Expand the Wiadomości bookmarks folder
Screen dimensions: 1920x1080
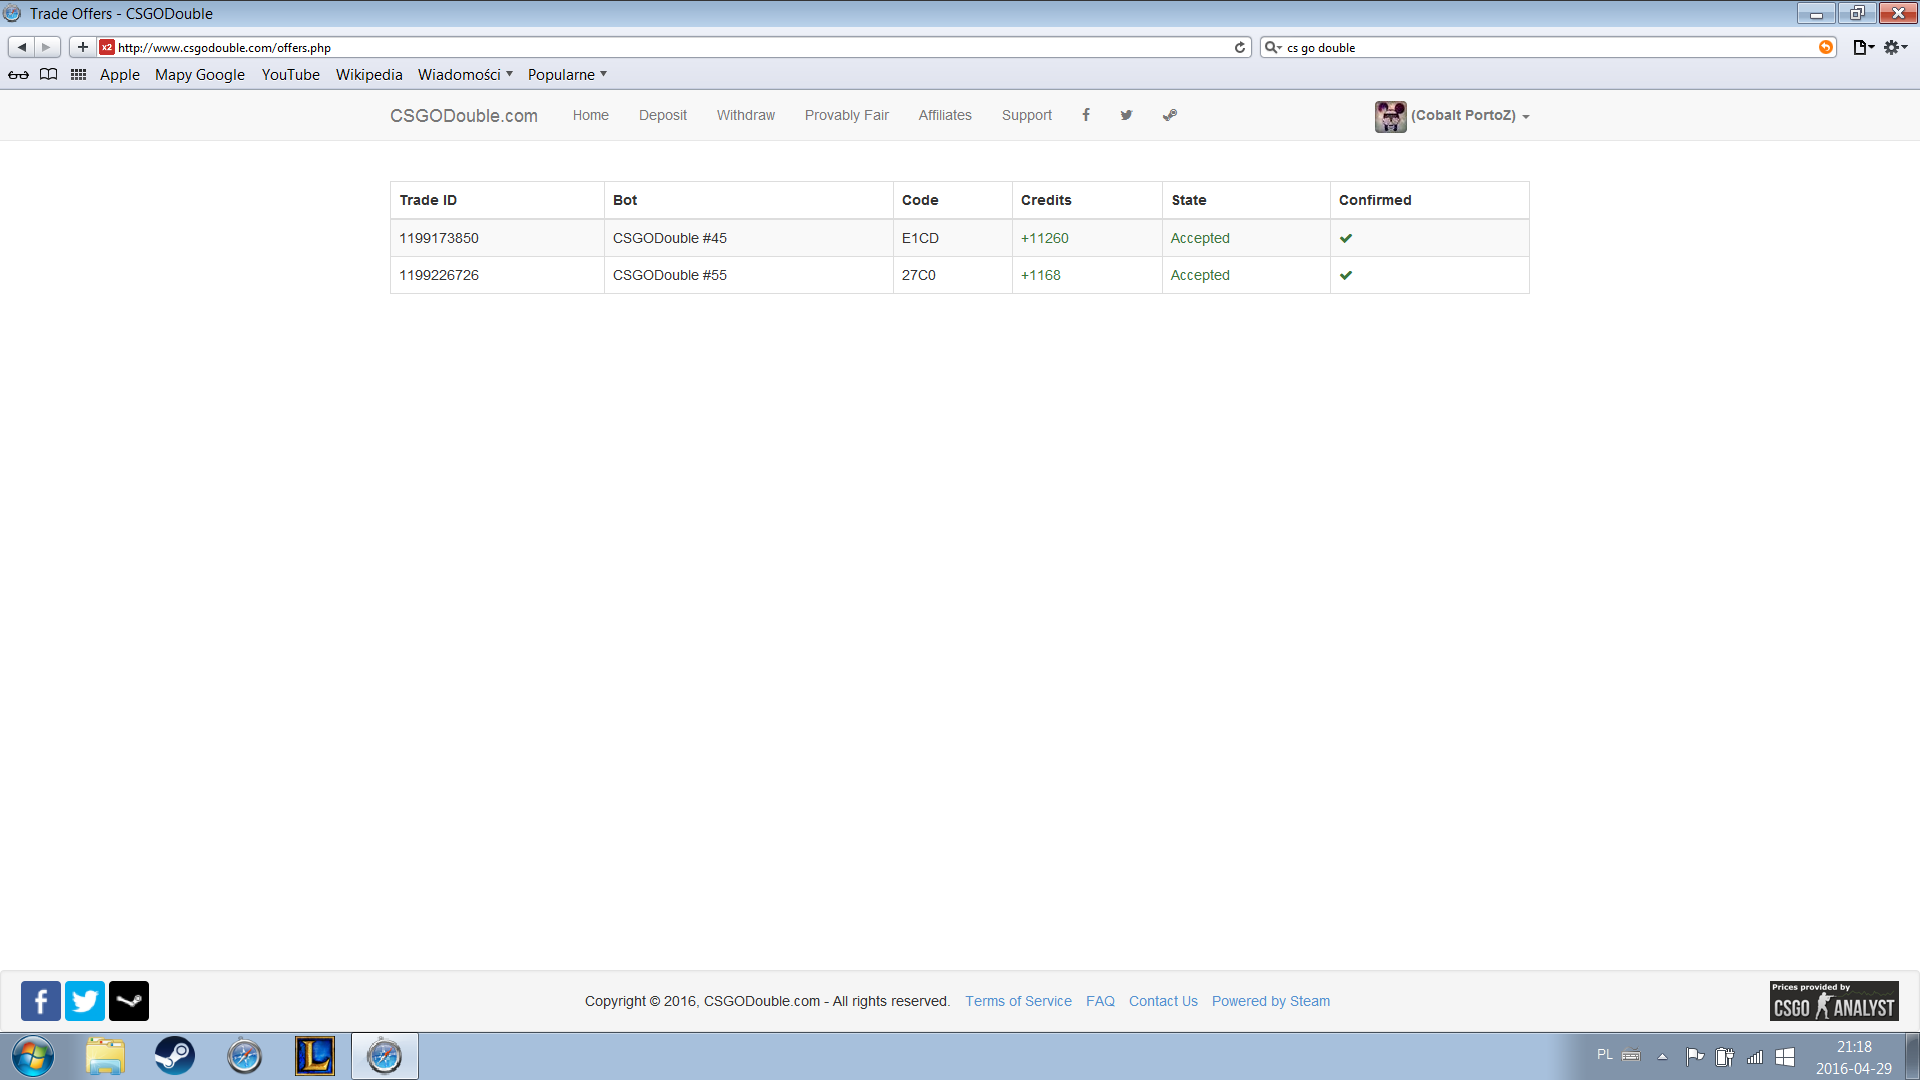(465, 75)
